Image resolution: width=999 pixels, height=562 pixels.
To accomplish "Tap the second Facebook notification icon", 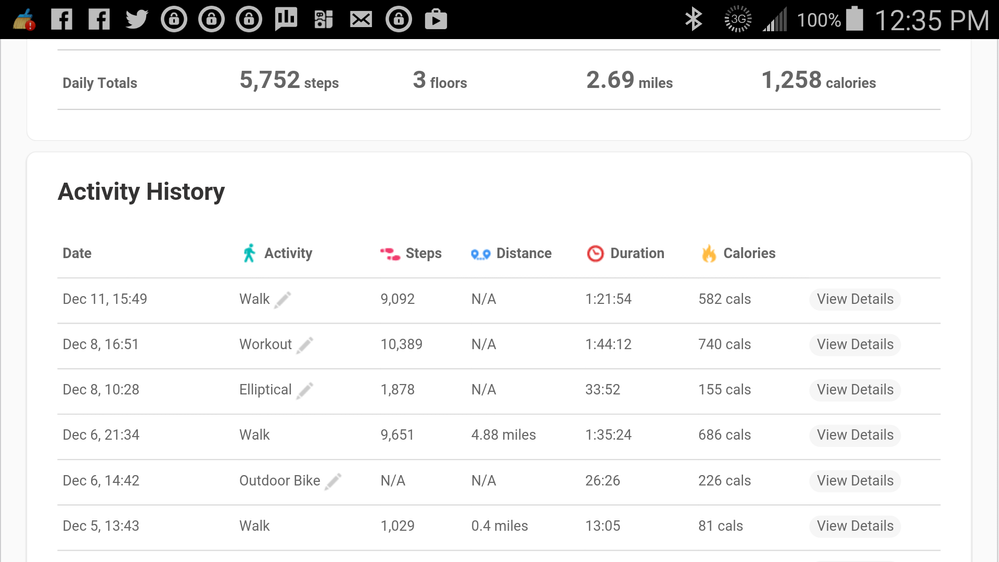I will (x=99, y=19).
